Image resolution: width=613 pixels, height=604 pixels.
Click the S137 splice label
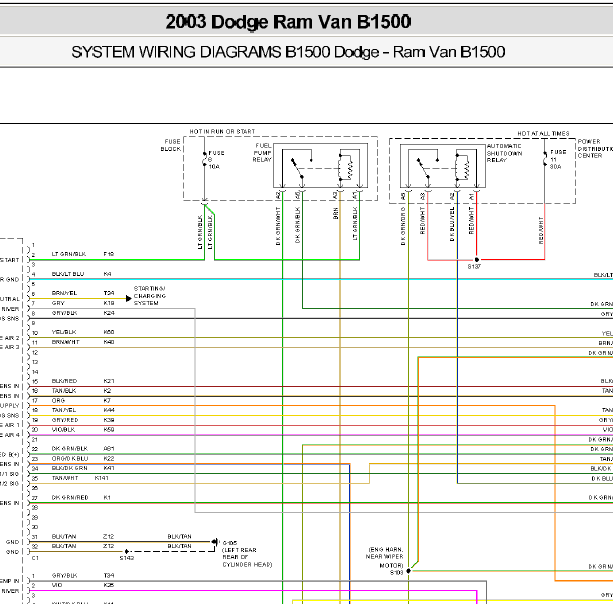pos(474,267)
